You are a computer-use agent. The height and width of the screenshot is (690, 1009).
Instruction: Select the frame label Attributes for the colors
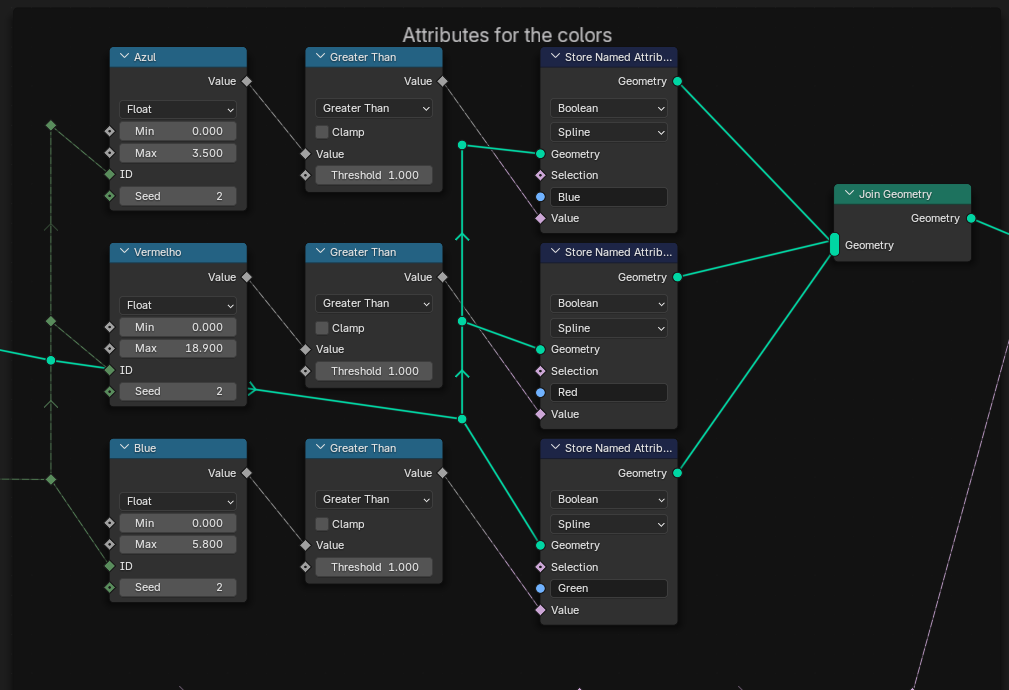coord(507,35)
